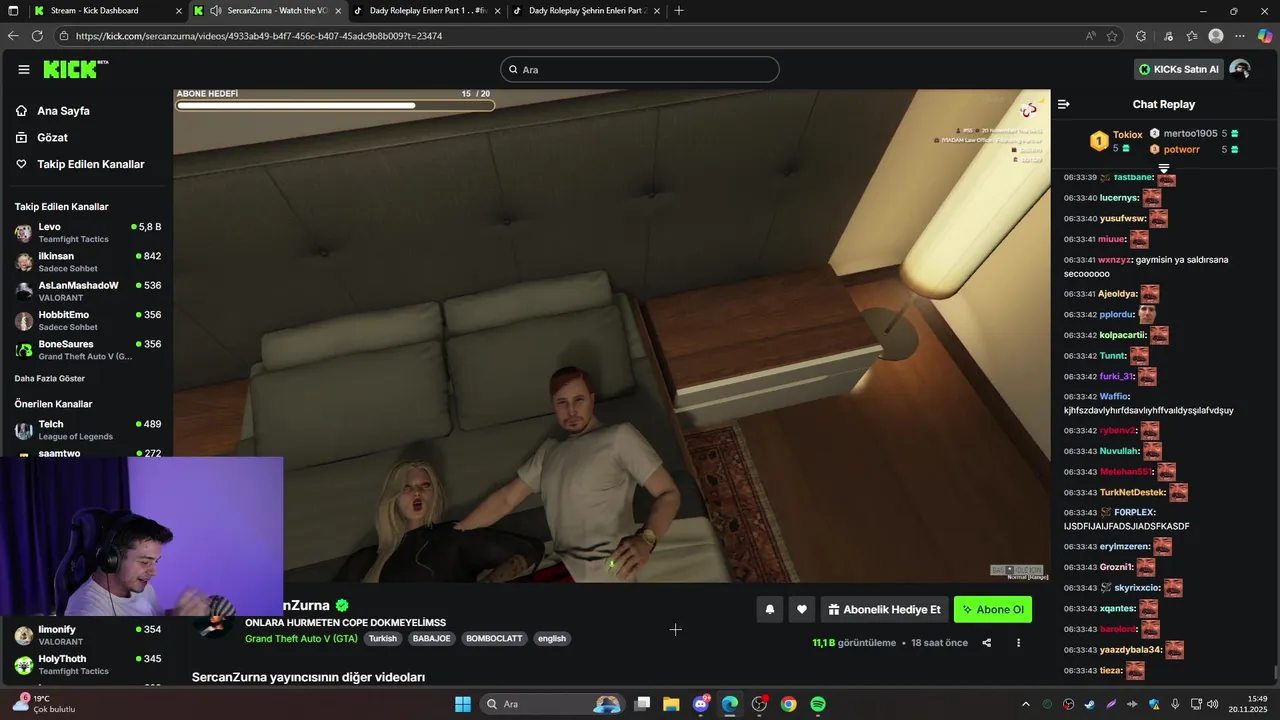Image resolution: width=1280 pixels, height=720 pixels.
Task: Open Edge settings and more menu
Action: coord(1241,36)
